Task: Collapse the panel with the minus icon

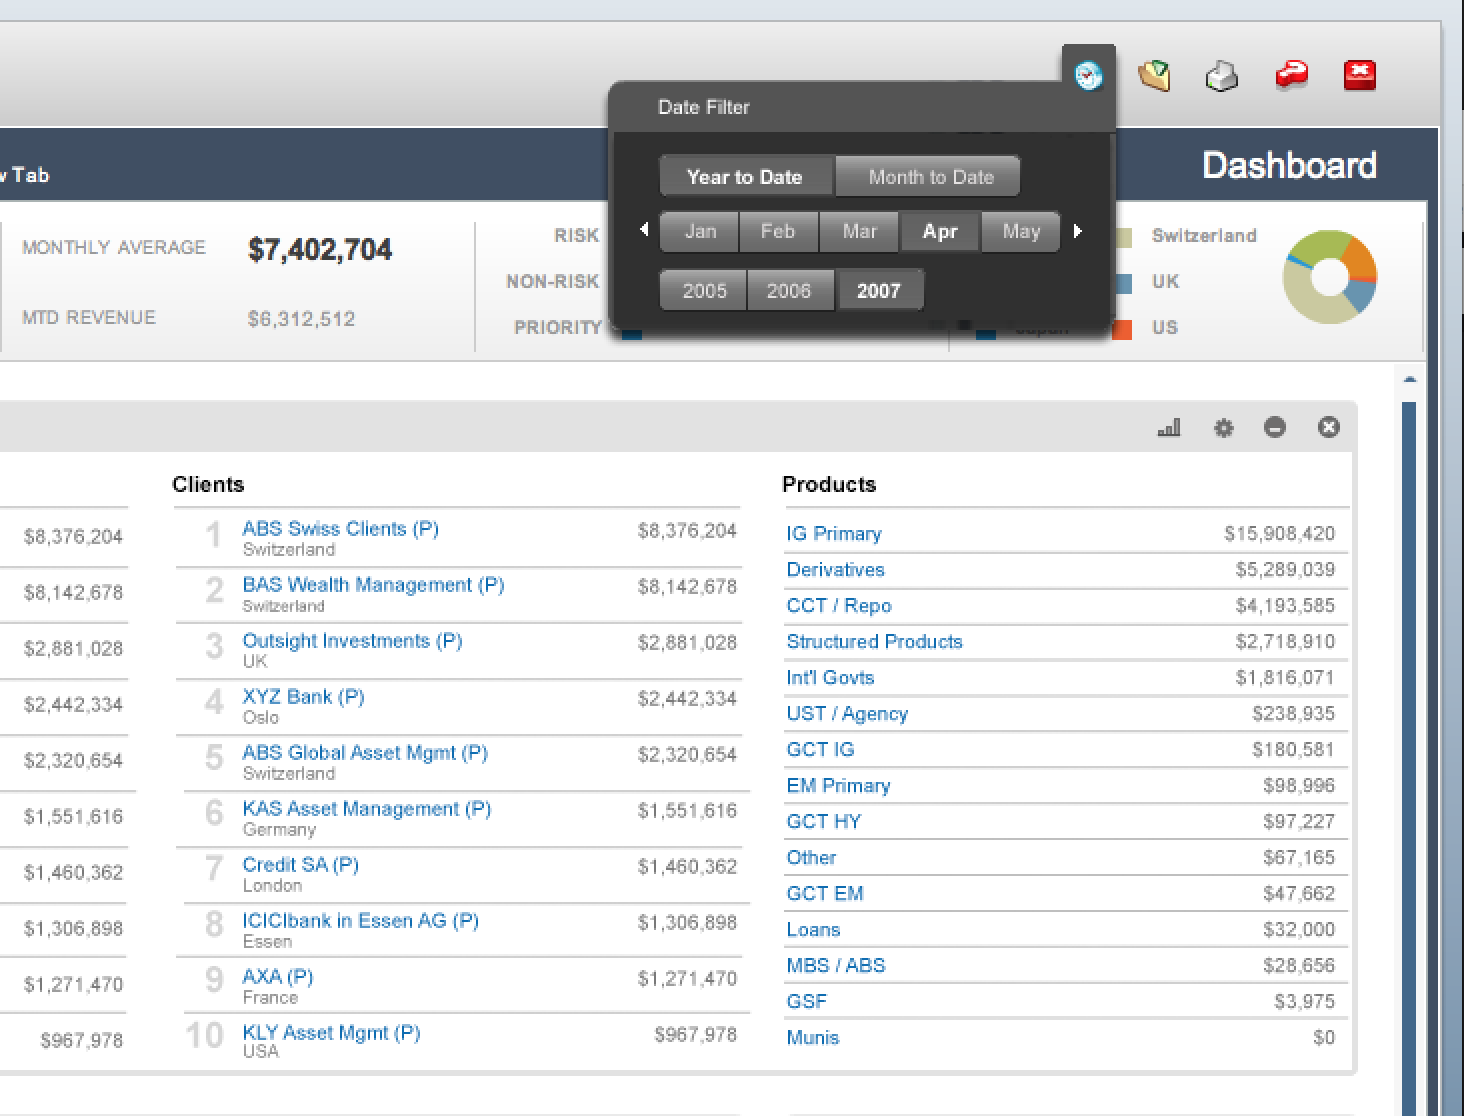Action: coord(1275,428)
